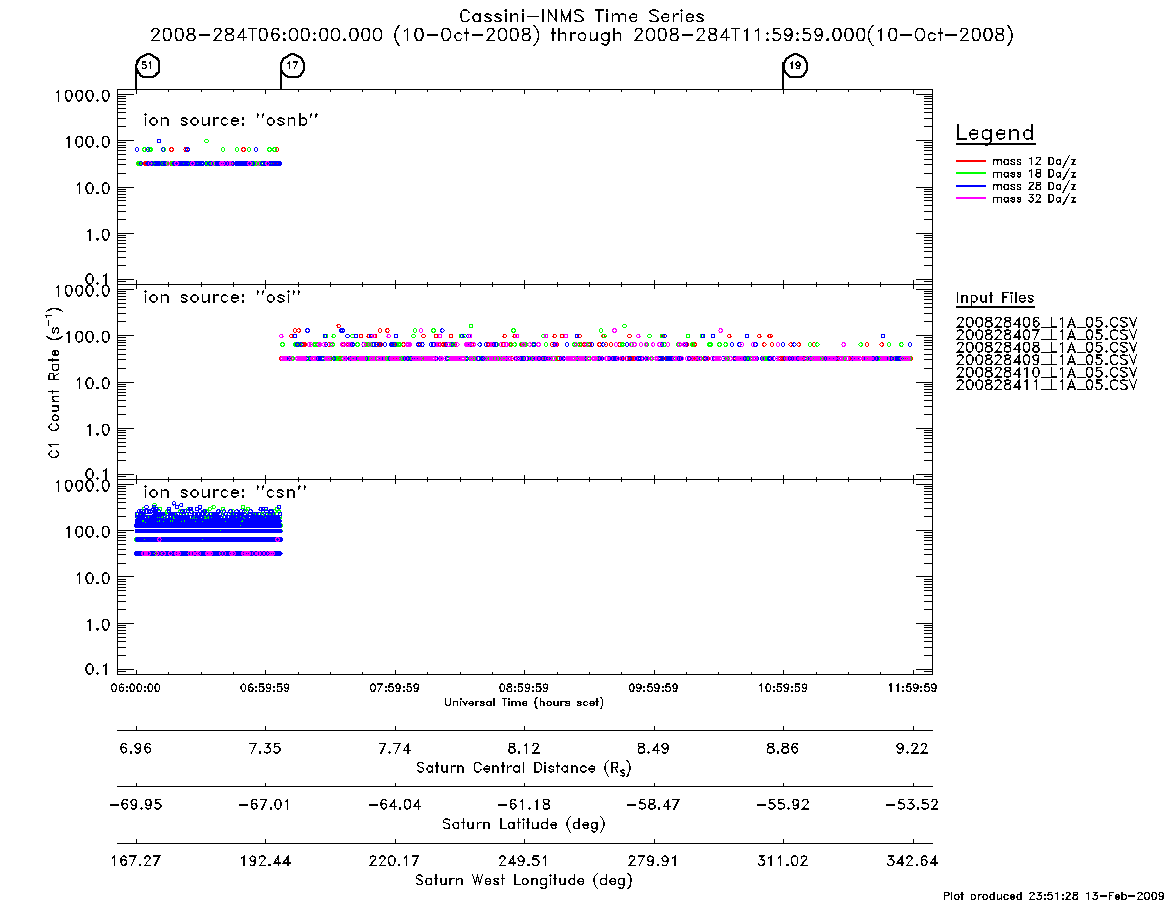Click the distance value 9.22
This screenshot has width=1165, height=900.
912,748
